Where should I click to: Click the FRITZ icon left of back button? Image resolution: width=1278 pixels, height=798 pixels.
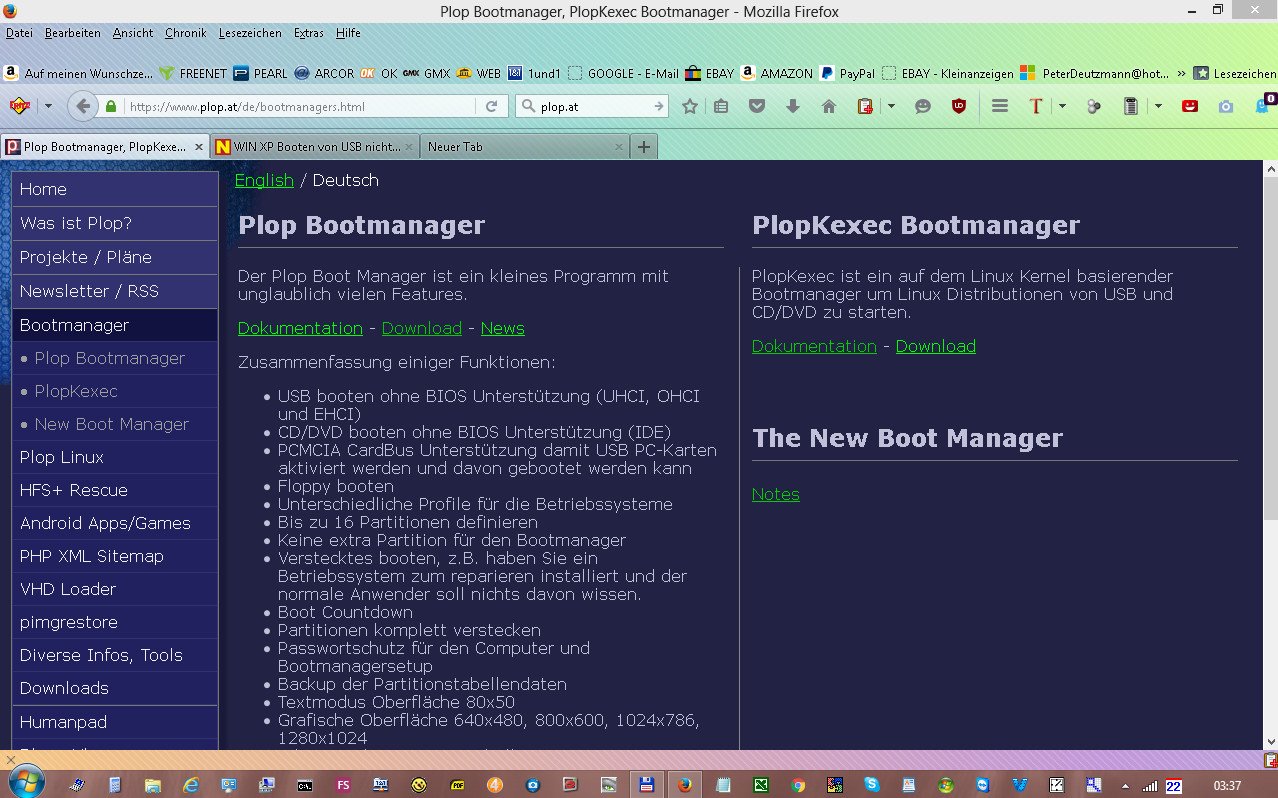20,106
